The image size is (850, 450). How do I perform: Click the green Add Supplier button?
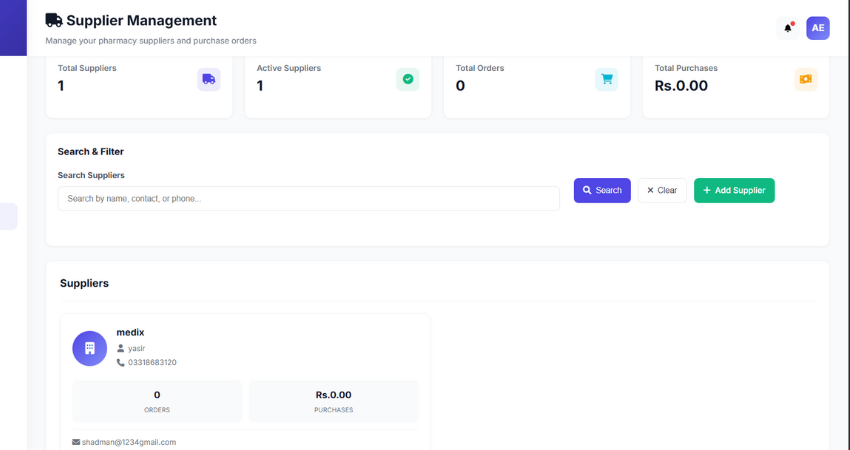pyautogui.click(x=734, y=190)
